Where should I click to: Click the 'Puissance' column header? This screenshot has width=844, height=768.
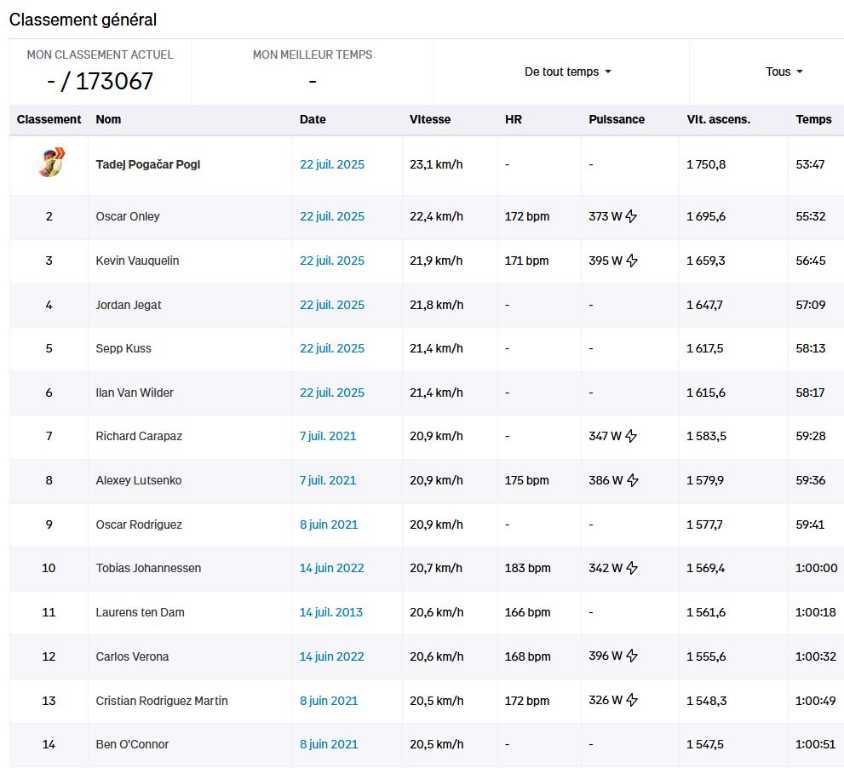616,119
